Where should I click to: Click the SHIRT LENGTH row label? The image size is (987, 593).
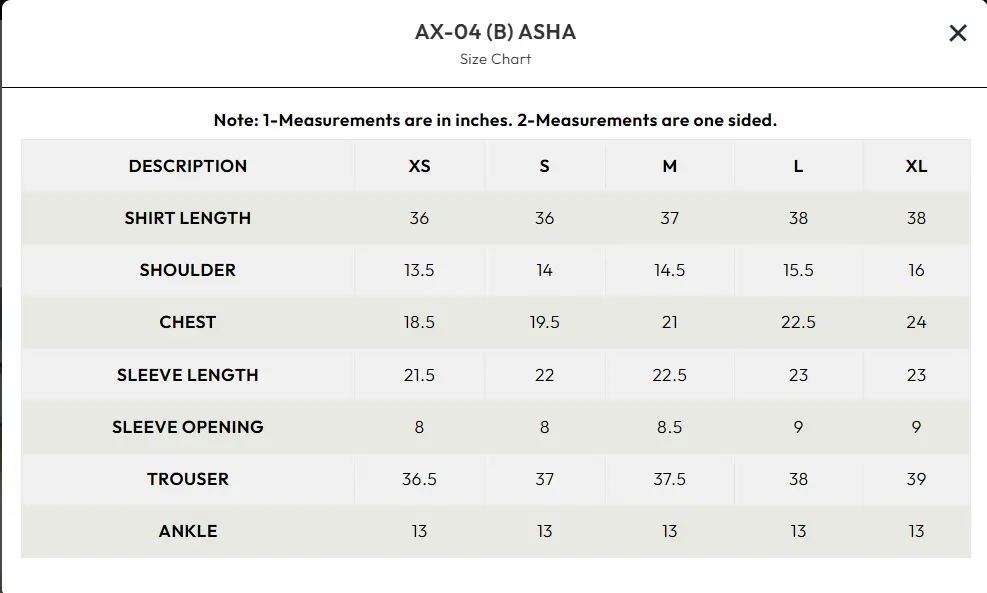(188, 218)
